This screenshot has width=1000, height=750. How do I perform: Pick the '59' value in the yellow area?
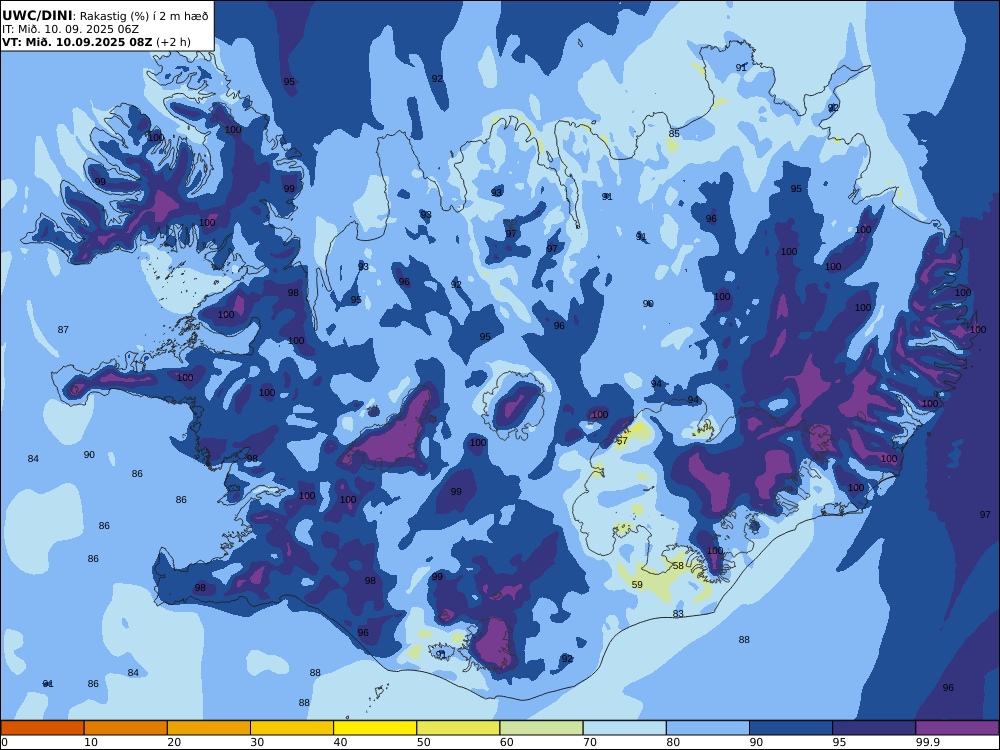click(637, 585)
